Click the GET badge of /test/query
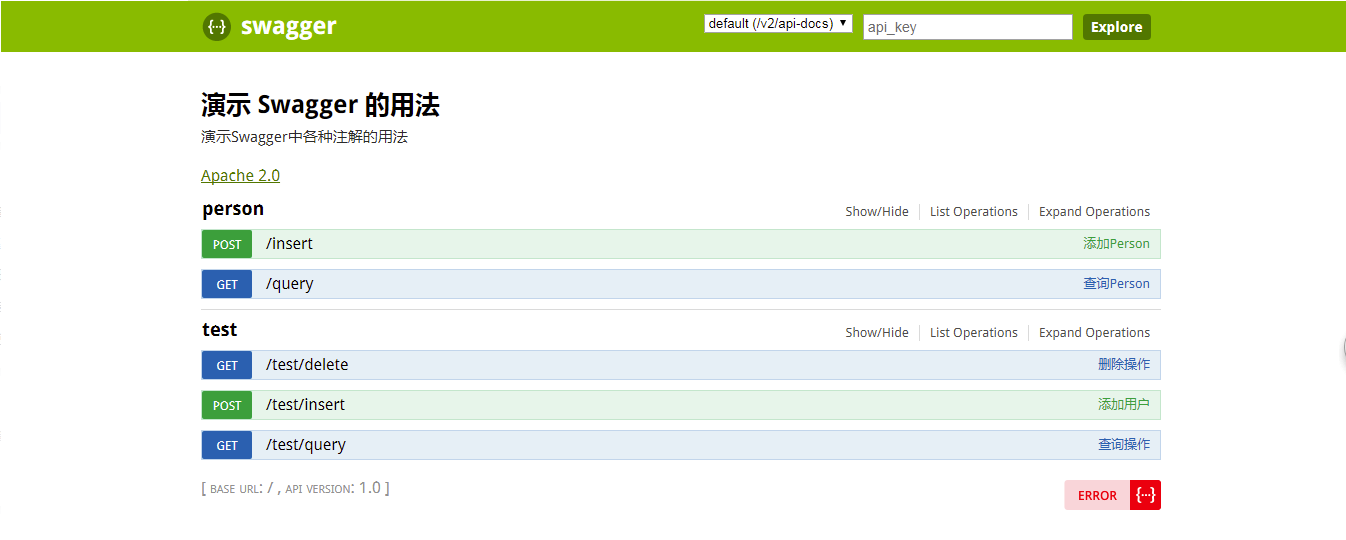The height and width of the screenshot is (540, 1346). [227, 445]
